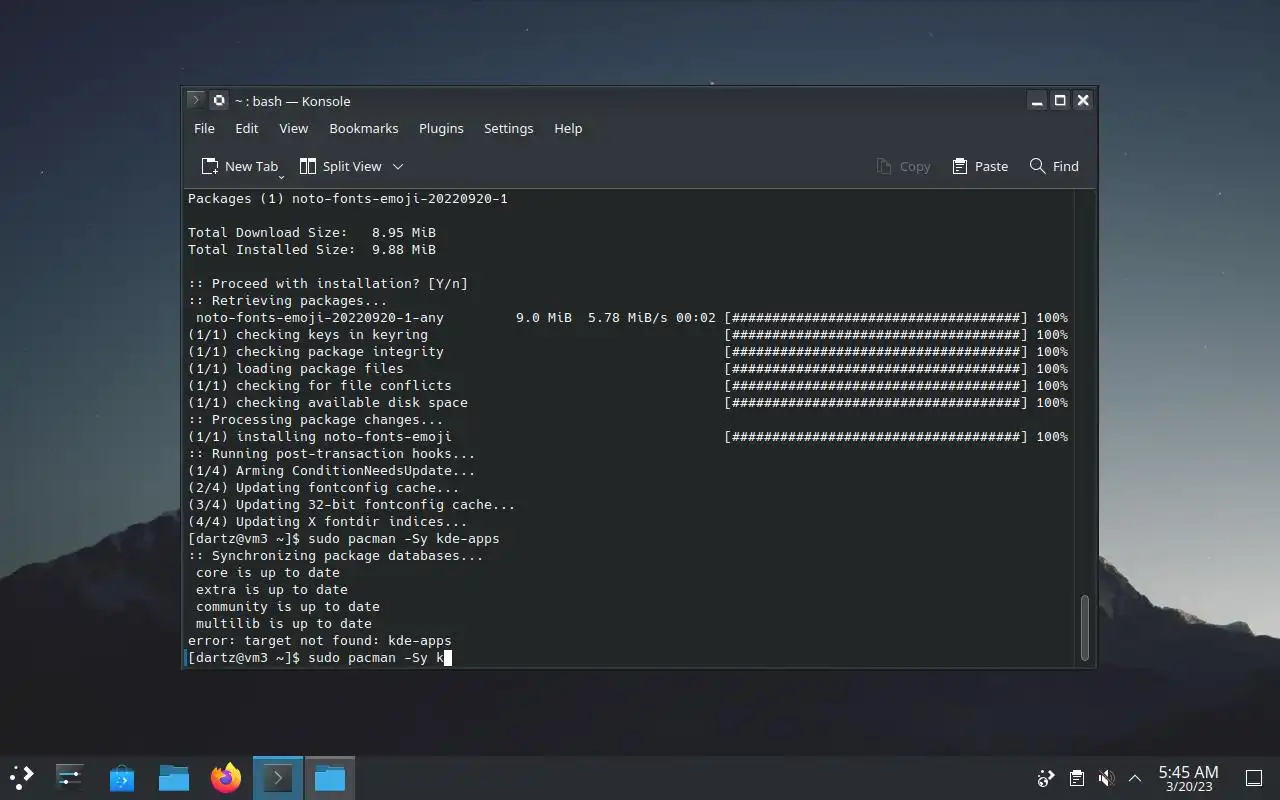Click 'error: target not found: kde-apps' line
Screen dimensions: 1280x800
click(320, 640)
